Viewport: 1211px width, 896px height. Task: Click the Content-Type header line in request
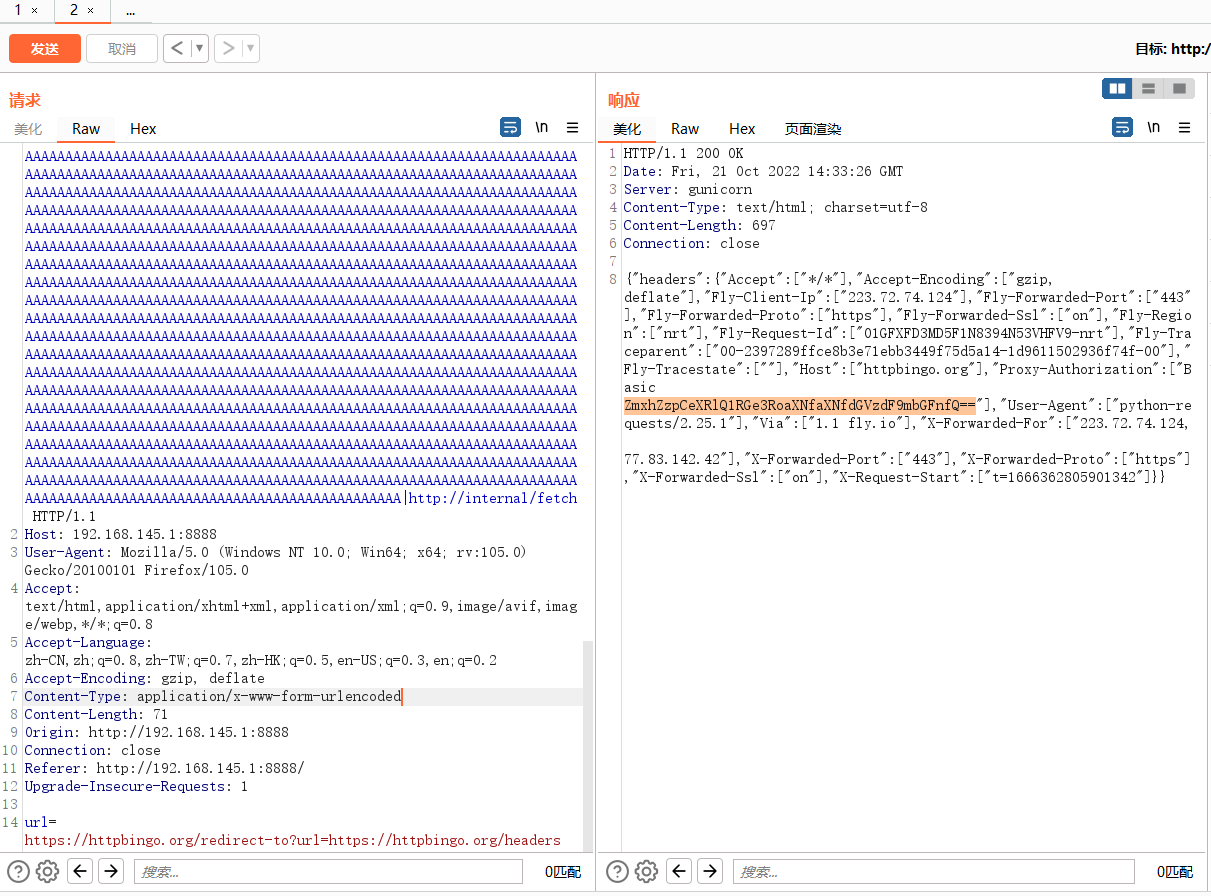pyautogui.click(x=213, y=696)
